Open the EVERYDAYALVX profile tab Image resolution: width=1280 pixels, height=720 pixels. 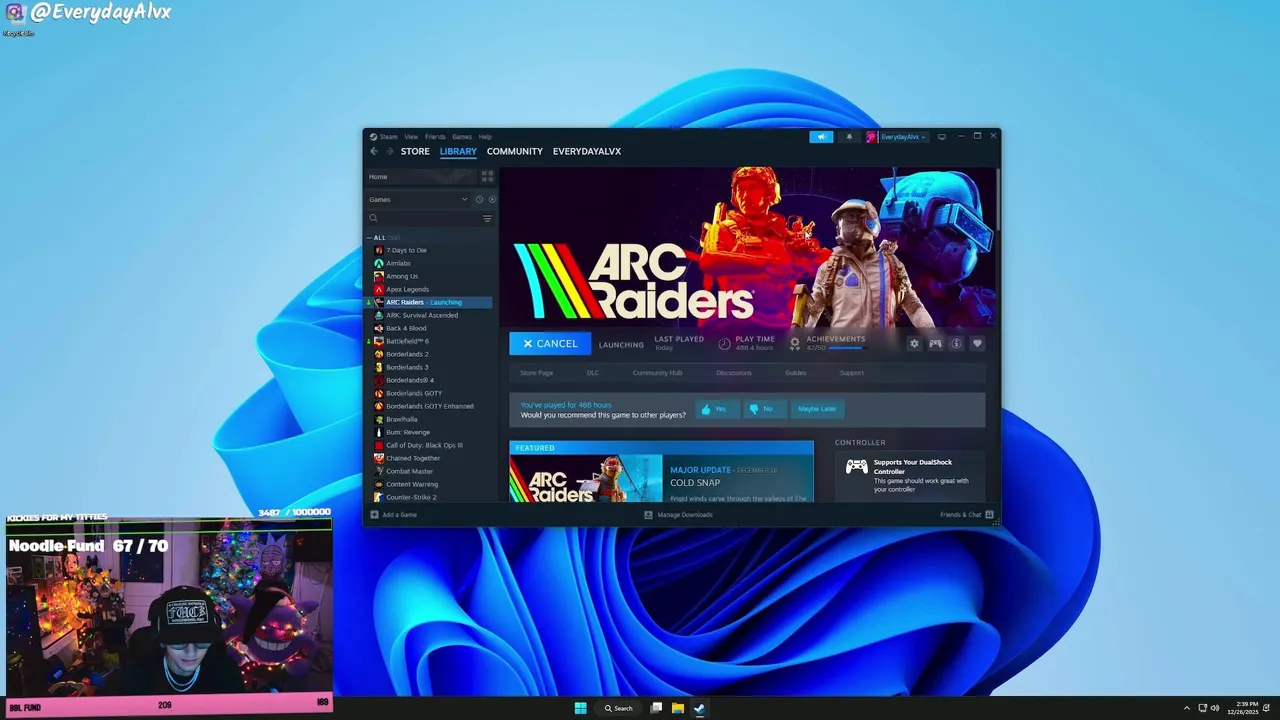point(587,152)
